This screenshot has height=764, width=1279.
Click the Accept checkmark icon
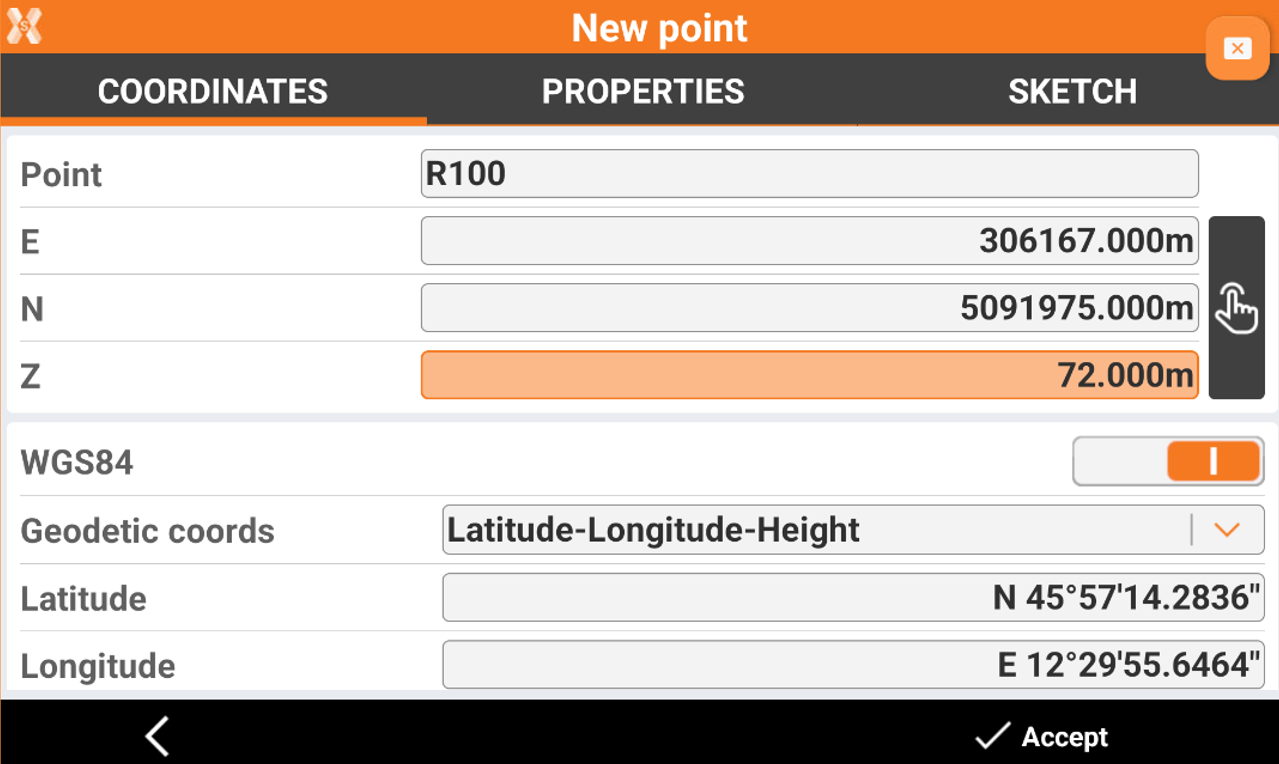coord(992,737)
